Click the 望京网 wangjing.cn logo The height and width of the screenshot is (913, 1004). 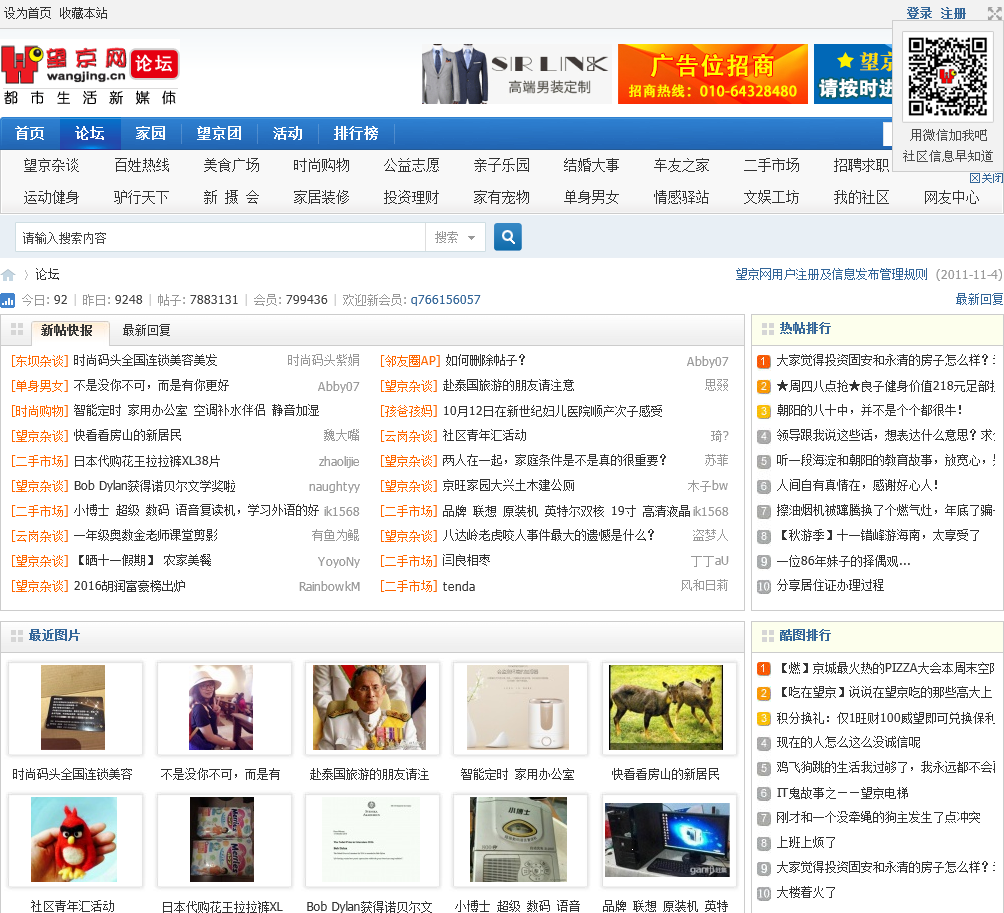pos(90,72)
